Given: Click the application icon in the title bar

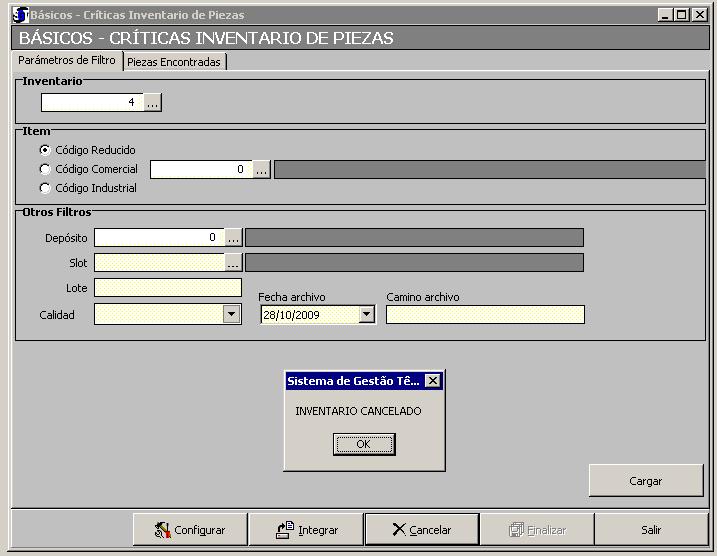Looking at the screenshot, I should (20, 15).
